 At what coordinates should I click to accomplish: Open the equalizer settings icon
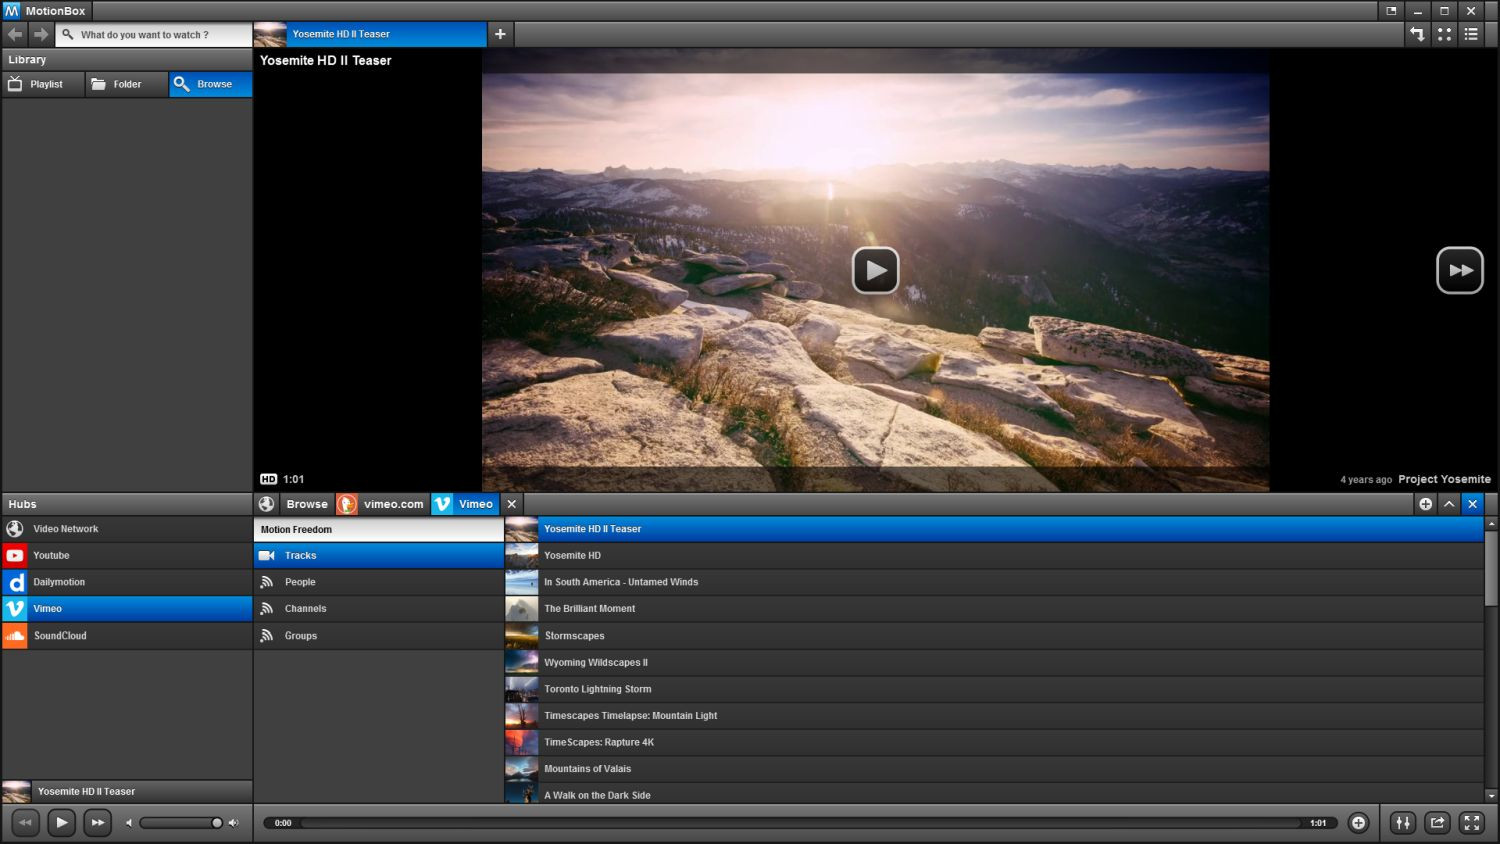click(x=1403, y=823)
